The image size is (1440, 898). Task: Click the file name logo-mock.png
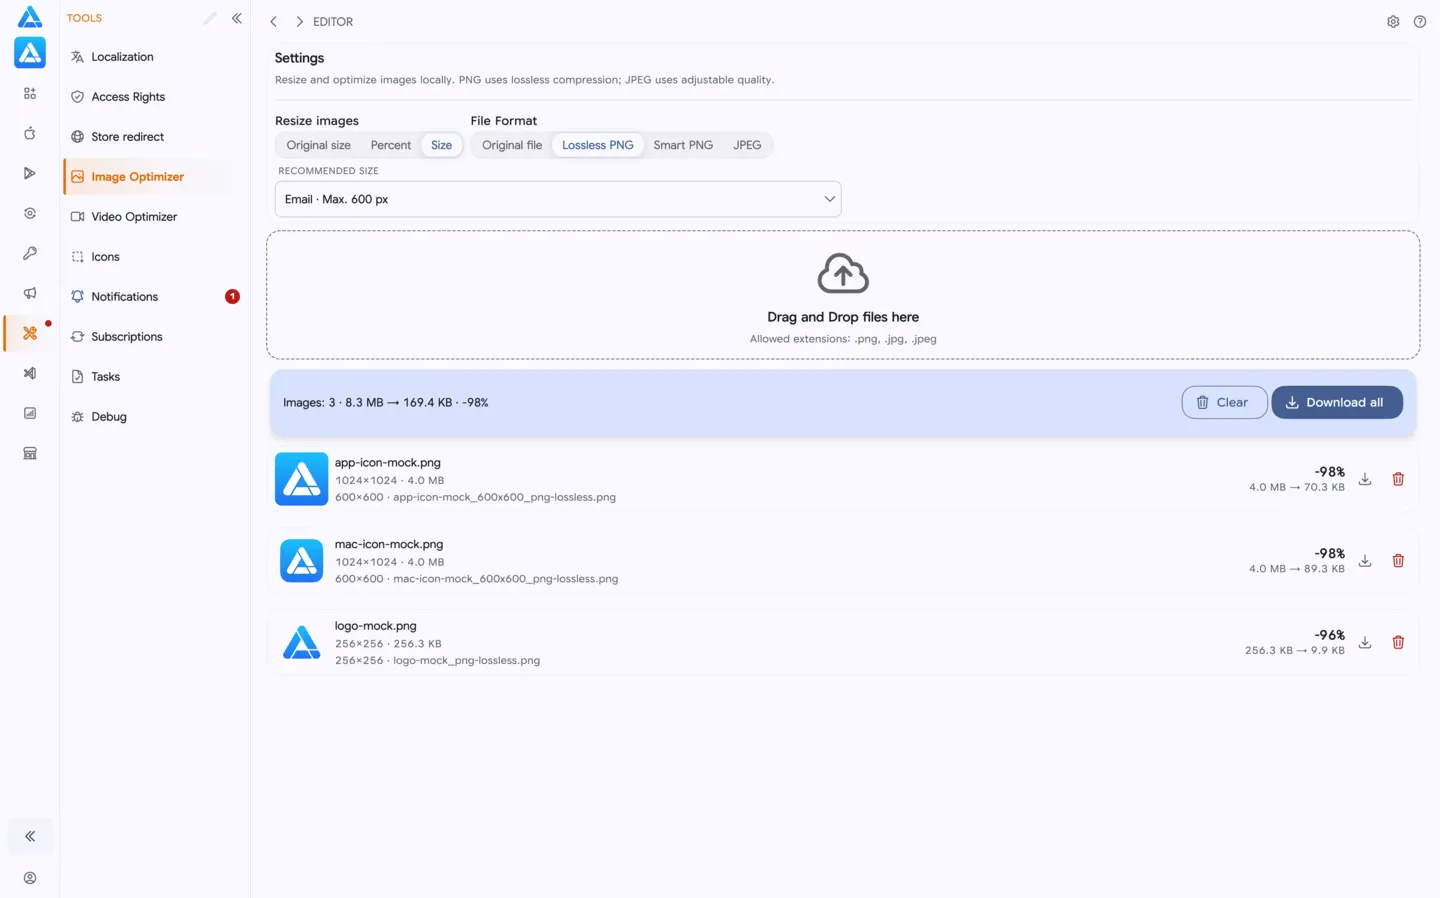tap(376, 626)
